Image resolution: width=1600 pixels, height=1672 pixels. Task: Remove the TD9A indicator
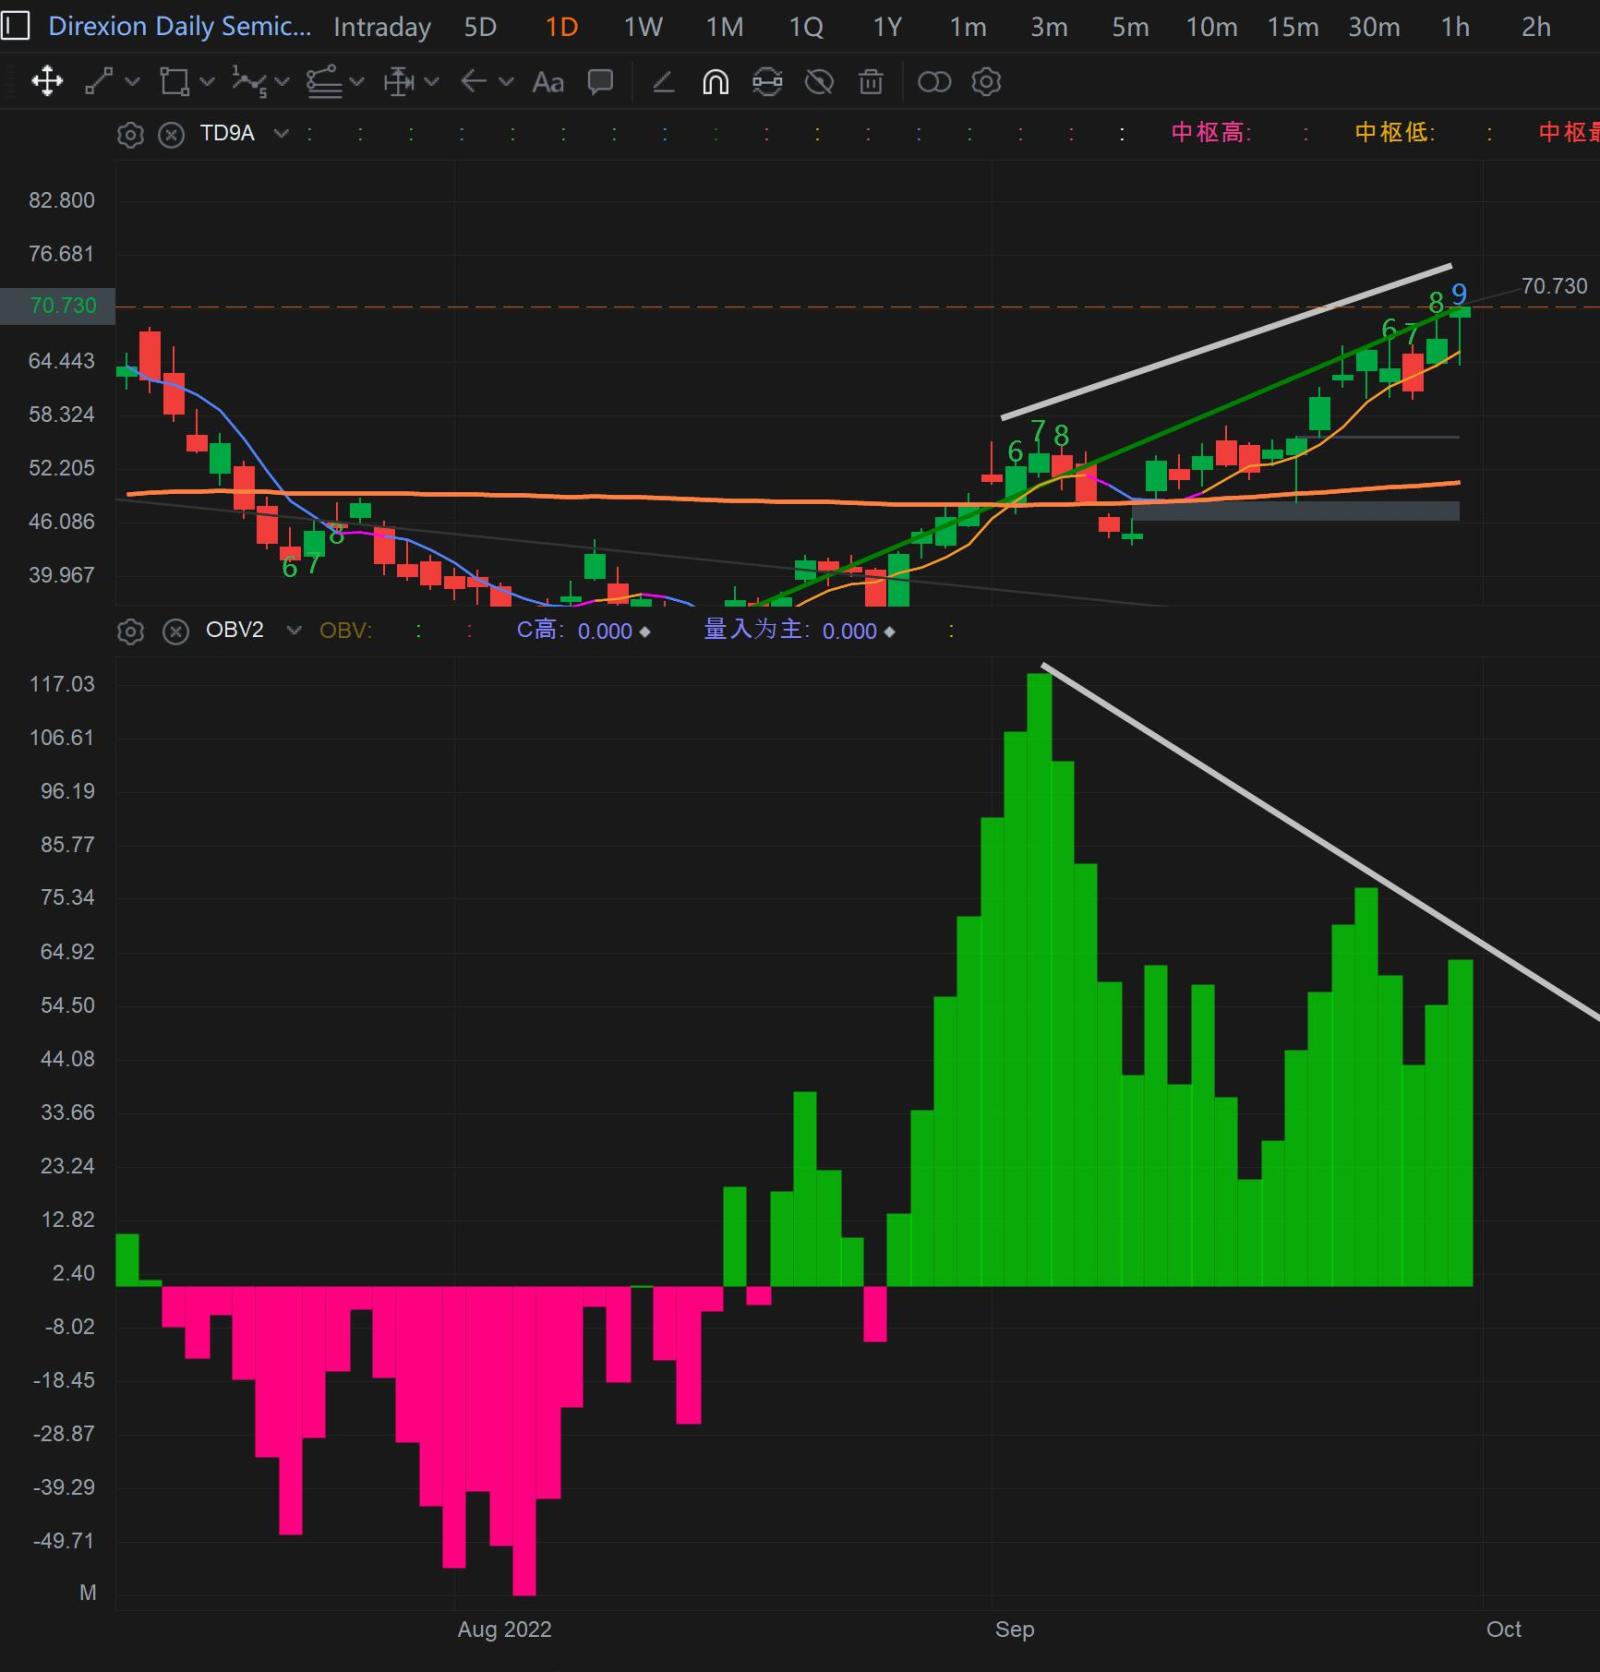(172, 134)
